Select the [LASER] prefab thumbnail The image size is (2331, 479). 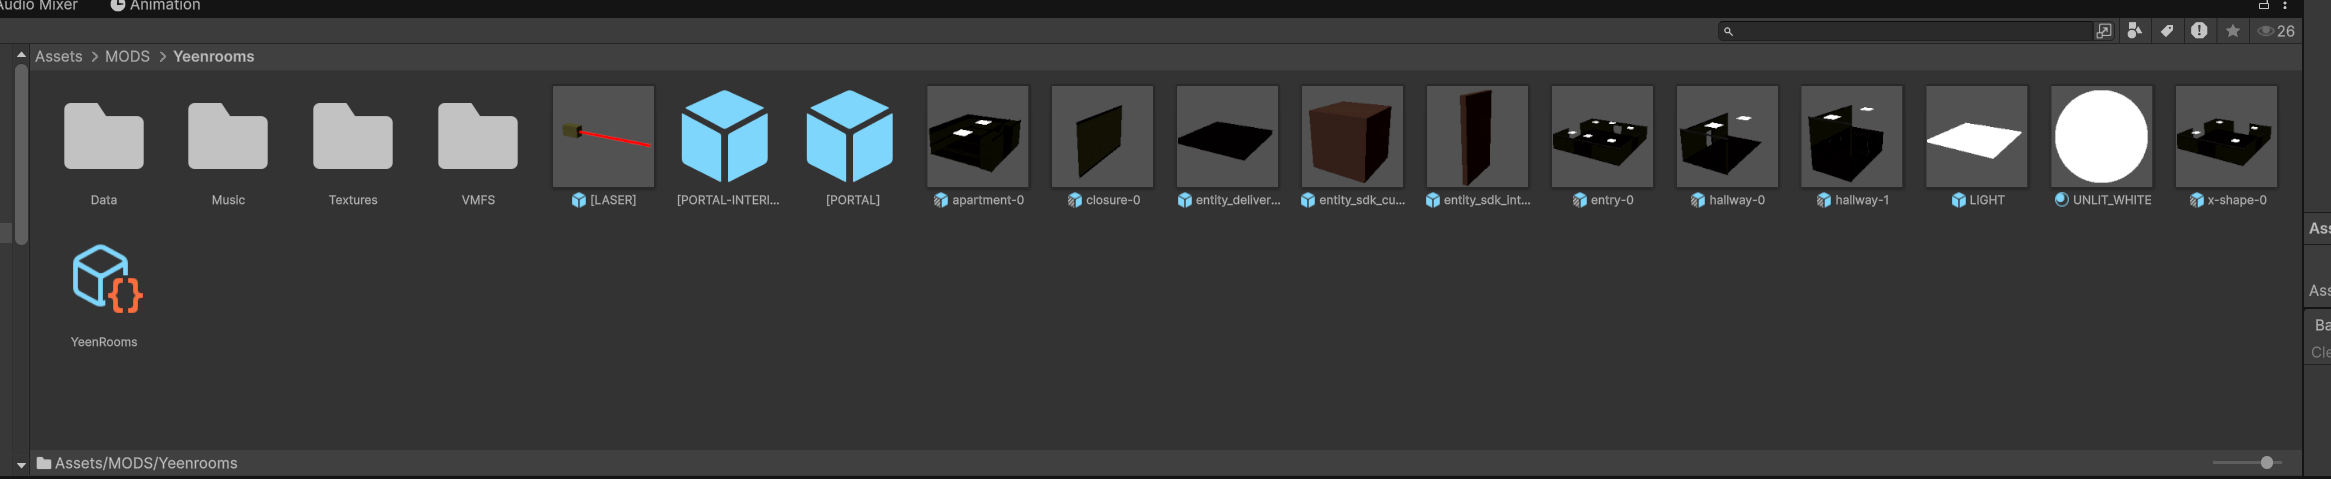[604, 137]
